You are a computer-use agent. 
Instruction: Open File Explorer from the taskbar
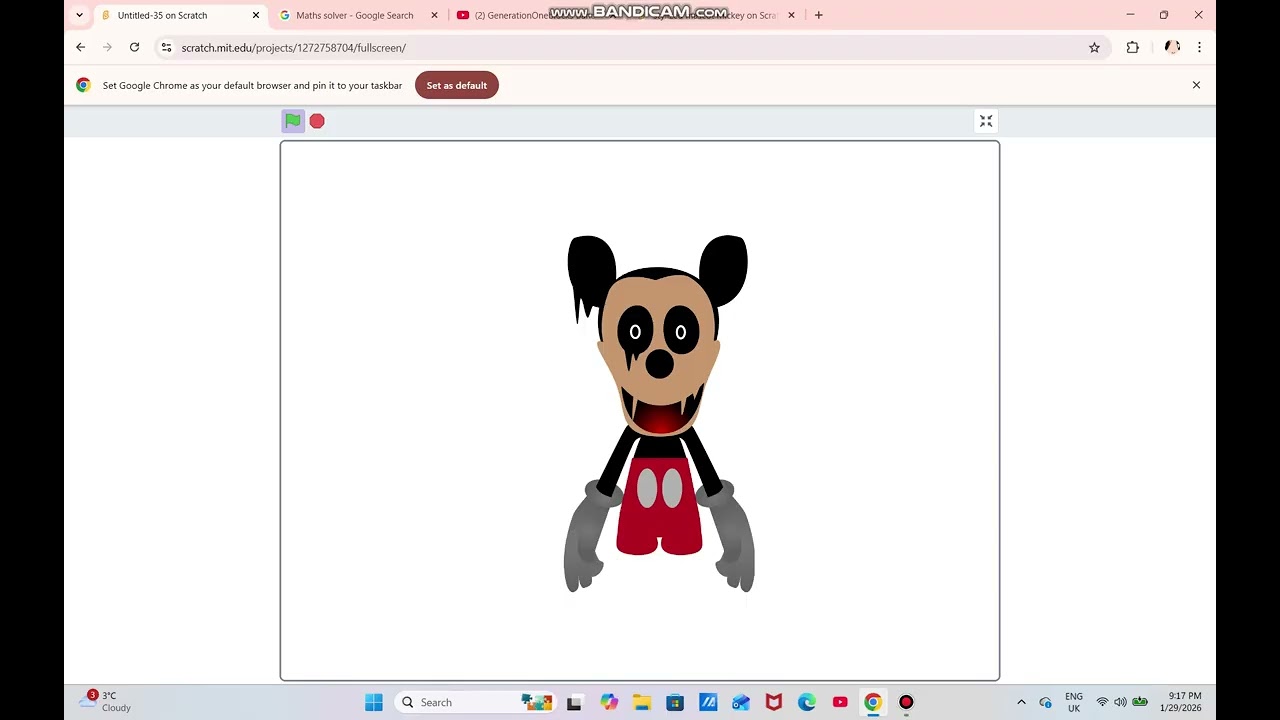tap(642, 702)
